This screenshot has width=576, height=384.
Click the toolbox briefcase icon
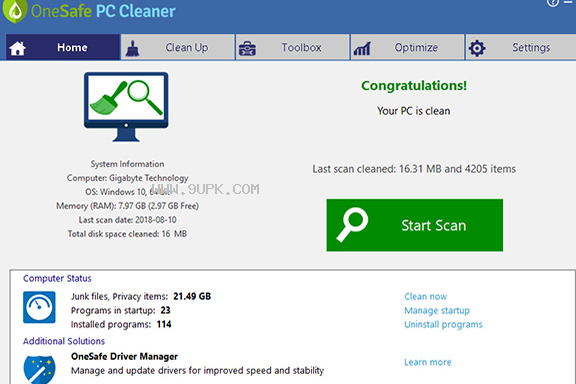(x=247, y=49)
